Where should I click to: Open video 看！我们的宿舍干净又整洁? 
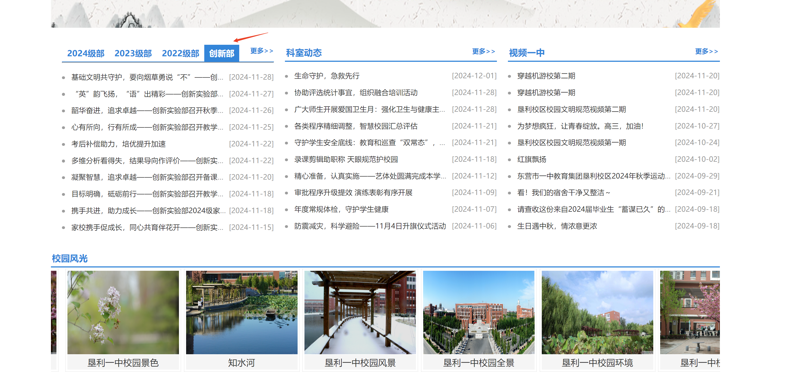coord(564,193)
